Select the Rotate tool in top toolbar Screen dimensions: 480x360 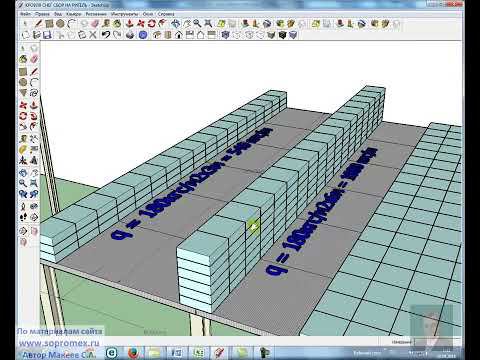click(x=152, y=24)
